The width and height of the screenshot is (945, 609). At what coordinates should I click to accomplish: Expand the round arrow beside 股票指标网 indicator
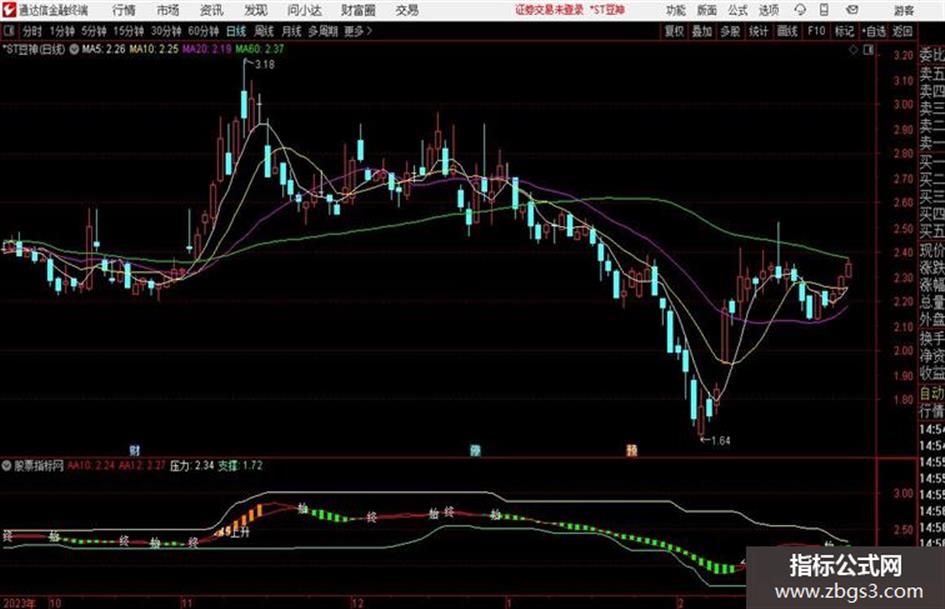[7, 465]
